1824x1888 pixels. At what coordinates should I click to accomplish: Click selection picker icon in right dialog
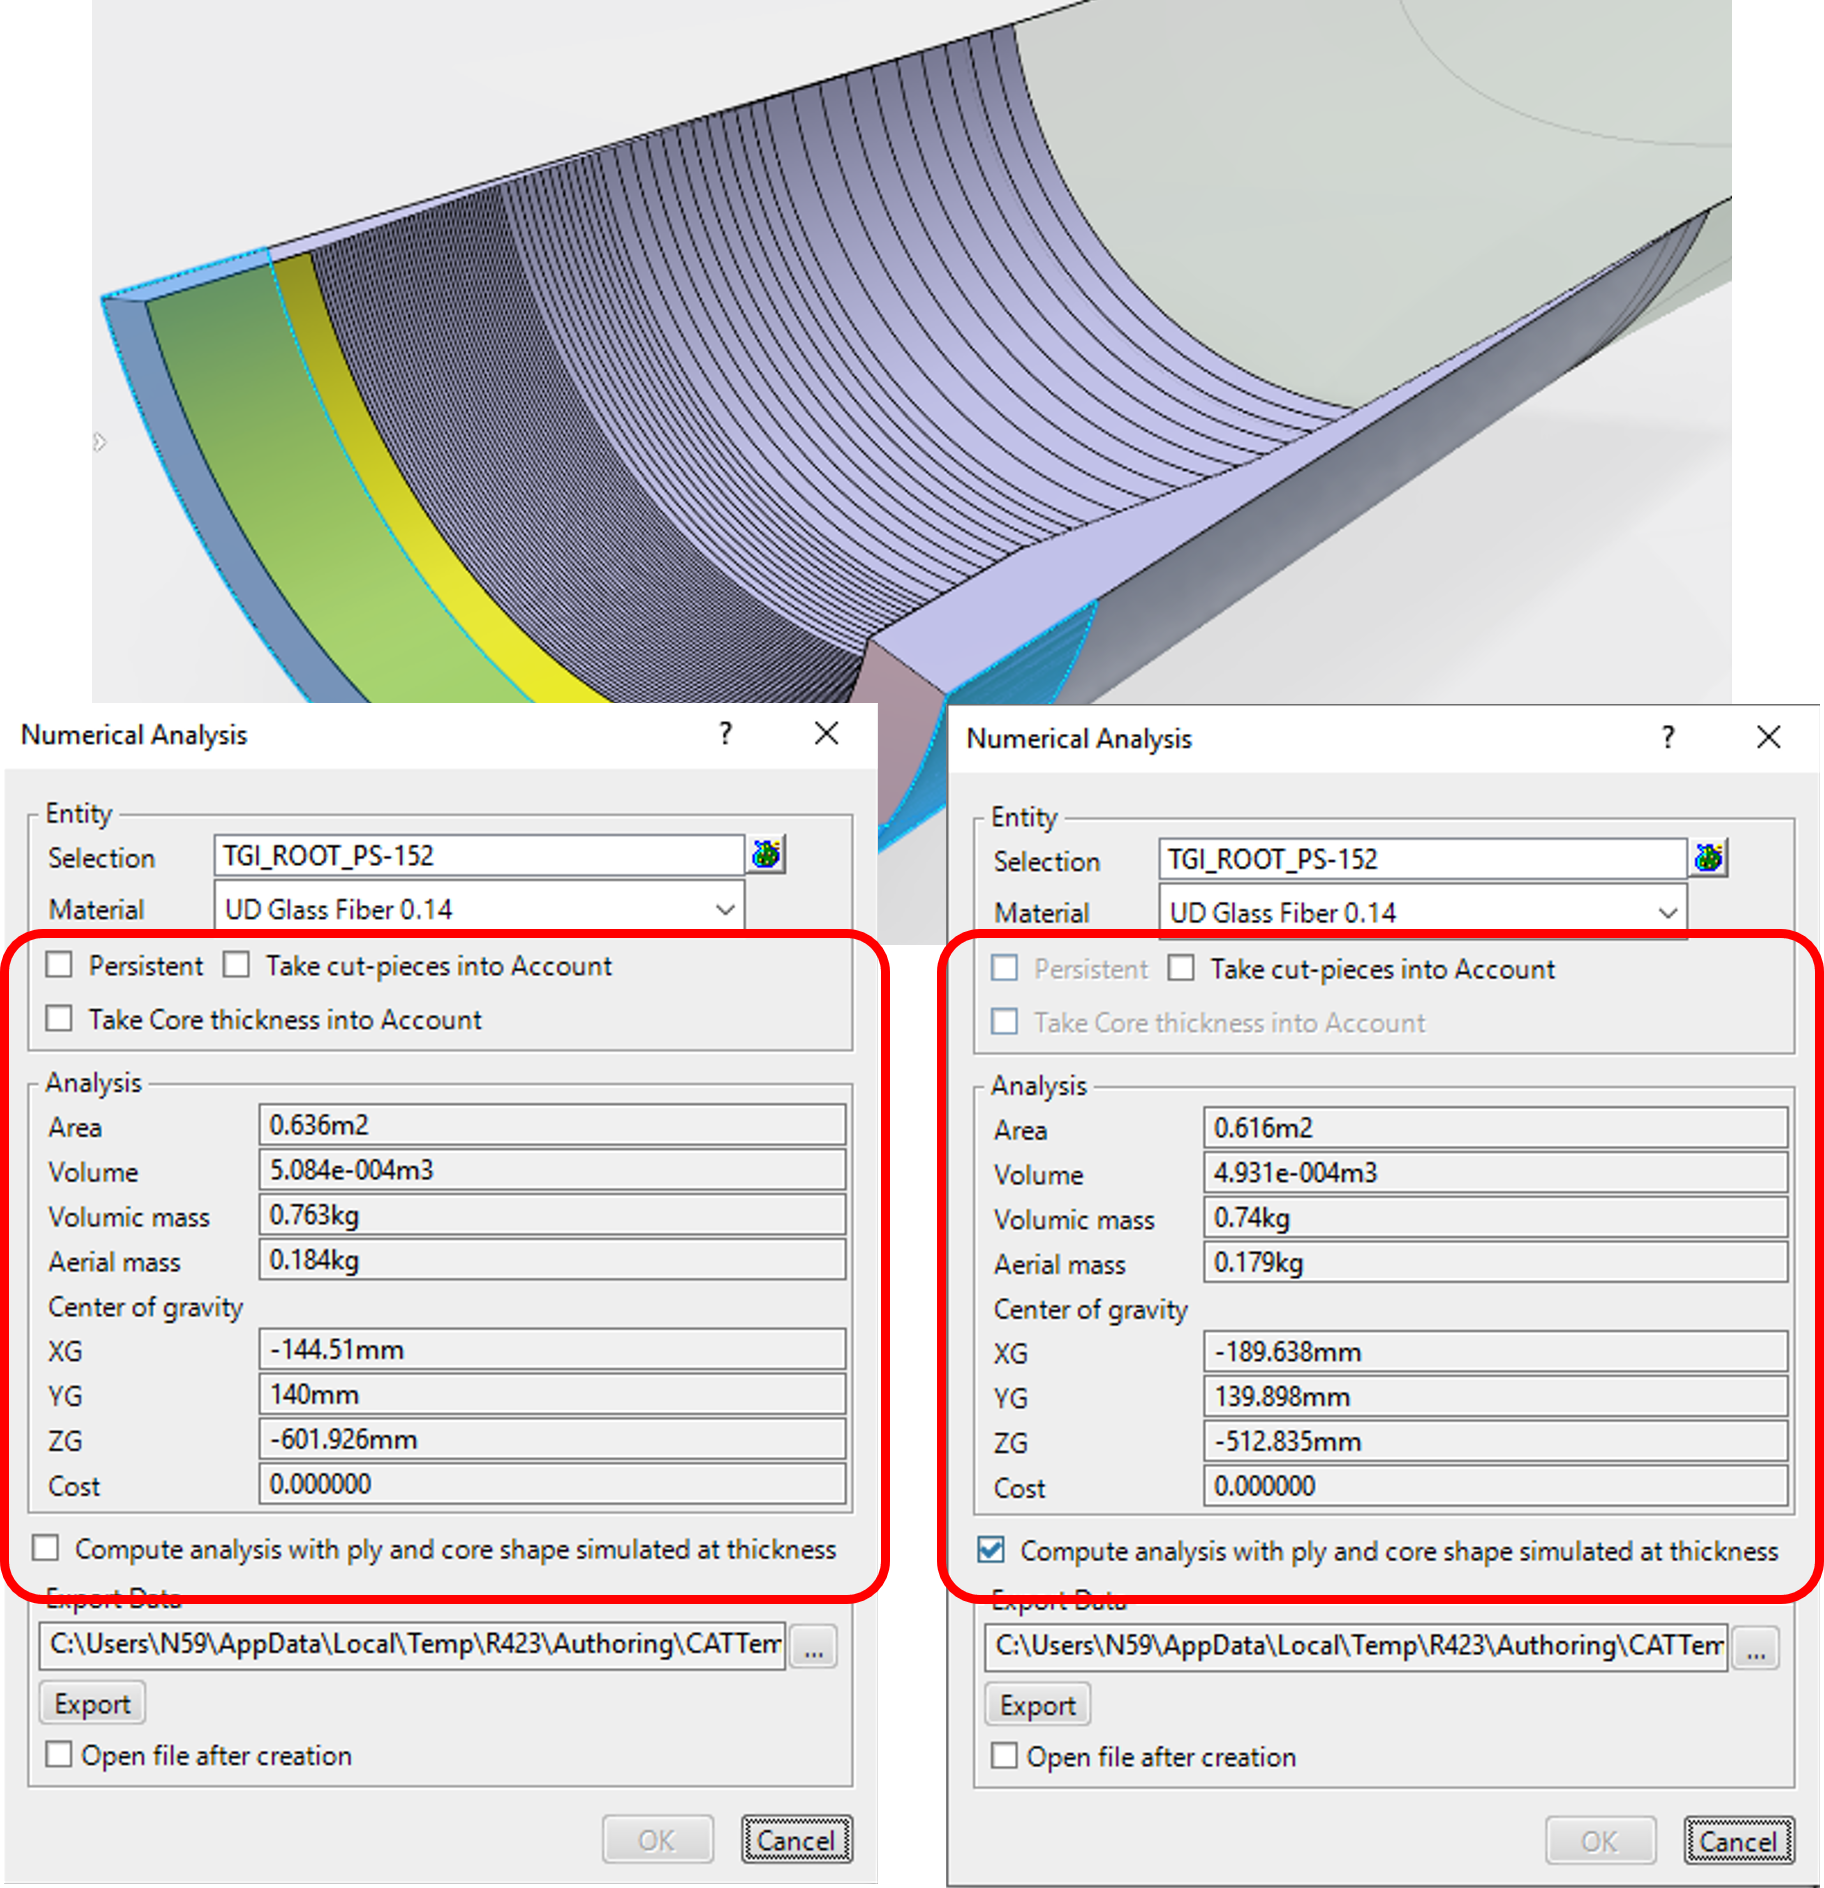click(x=1709, y=858)
